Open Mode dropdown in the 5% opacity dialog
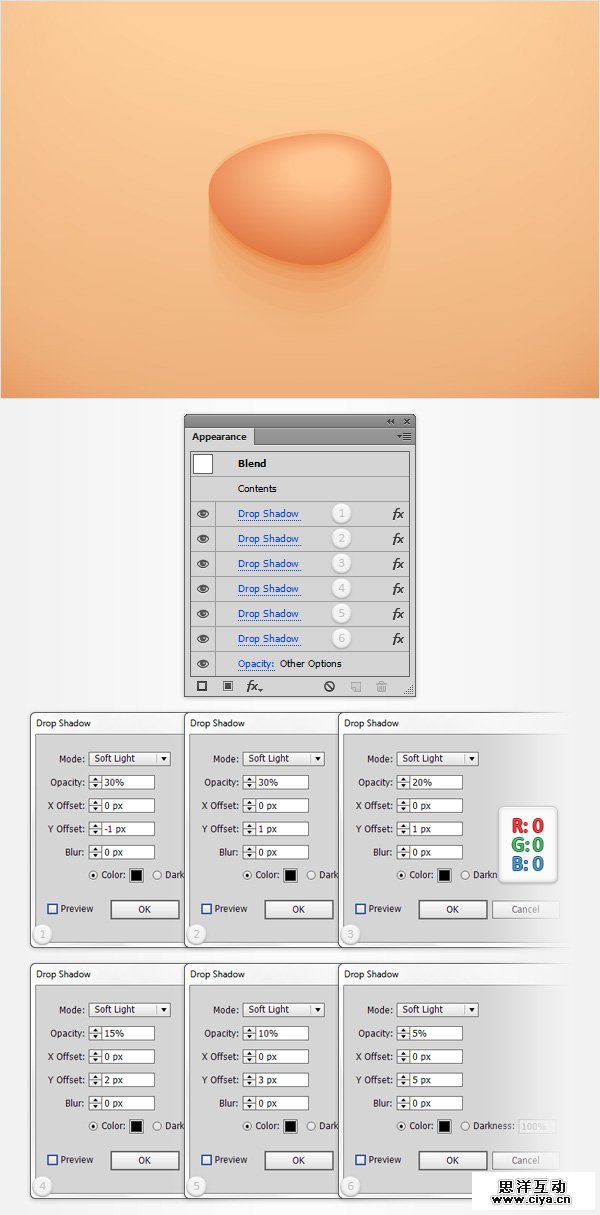Screen dimensions: 600x1215 [x=438, y=1010]
